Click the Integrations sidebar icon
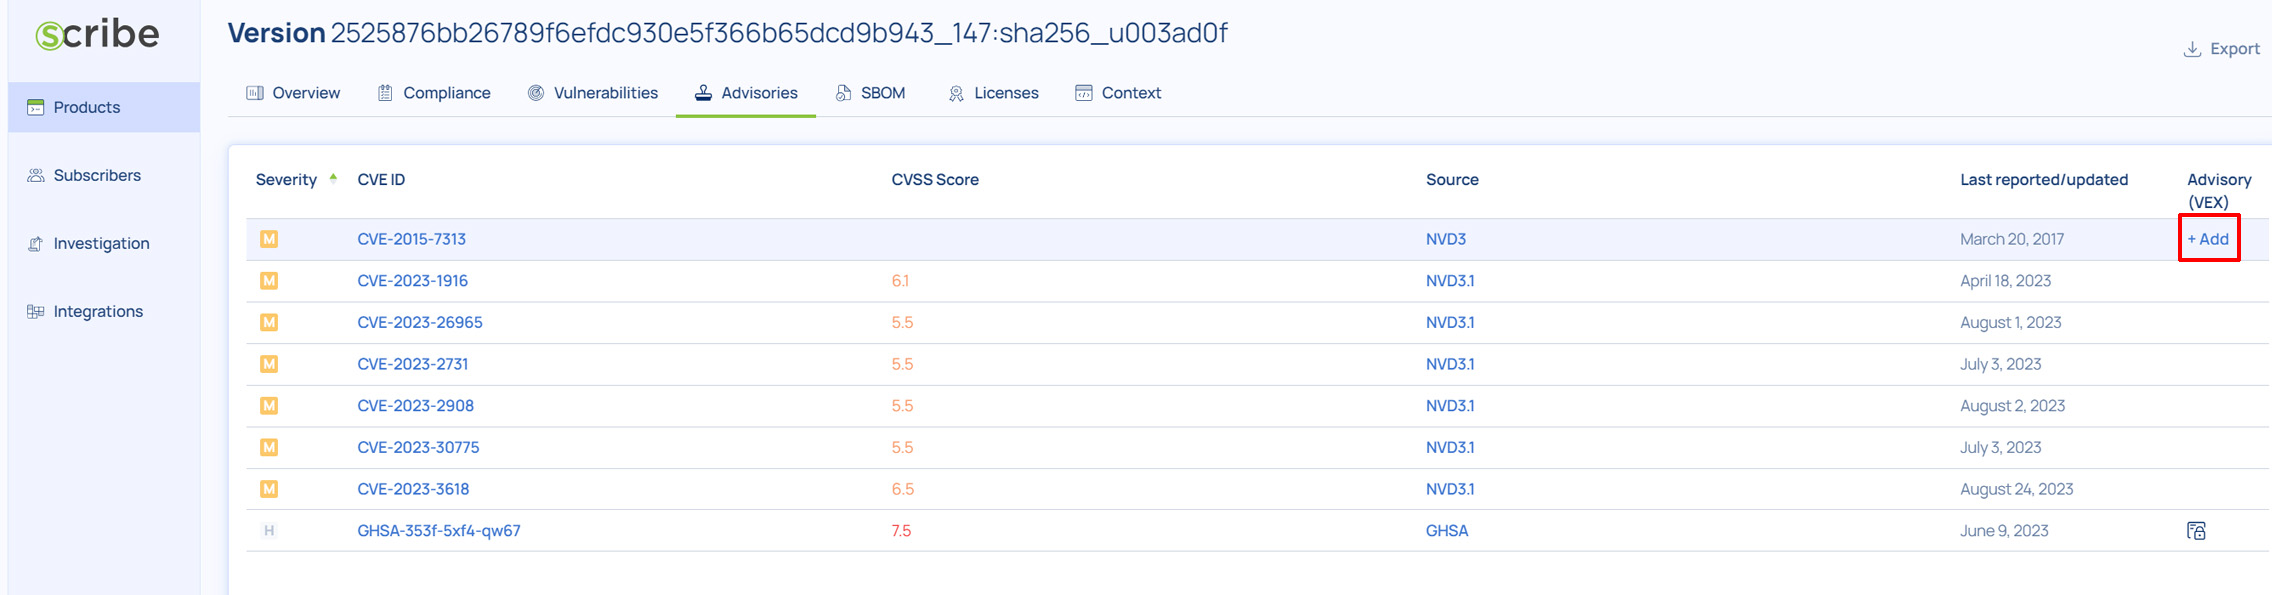 pos(36,311)
